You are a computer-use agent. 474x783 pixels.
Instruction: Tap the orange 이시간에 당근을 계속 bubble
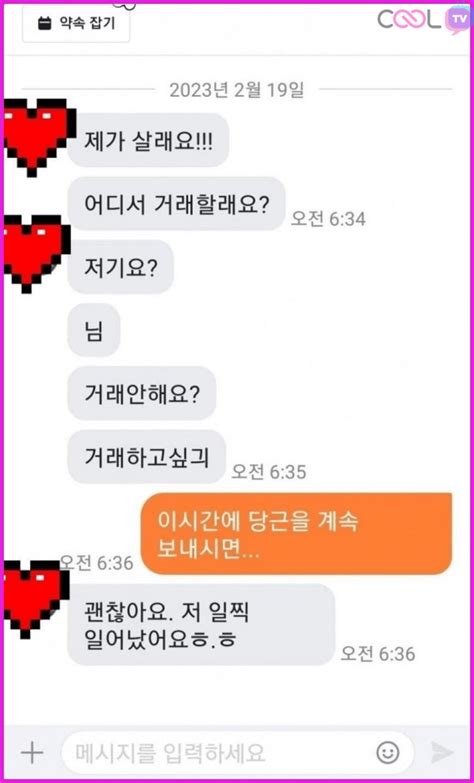[296, 533]
